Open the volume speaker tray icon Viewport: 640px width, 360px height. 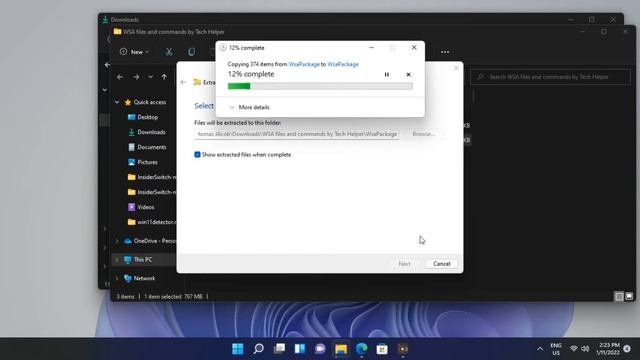[585, 349]
